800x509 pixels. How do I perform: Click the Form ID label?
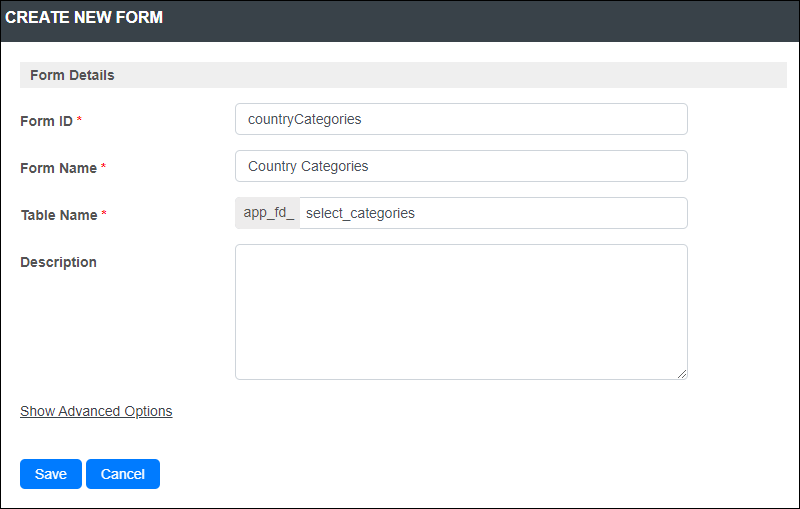tap(46, 121)
